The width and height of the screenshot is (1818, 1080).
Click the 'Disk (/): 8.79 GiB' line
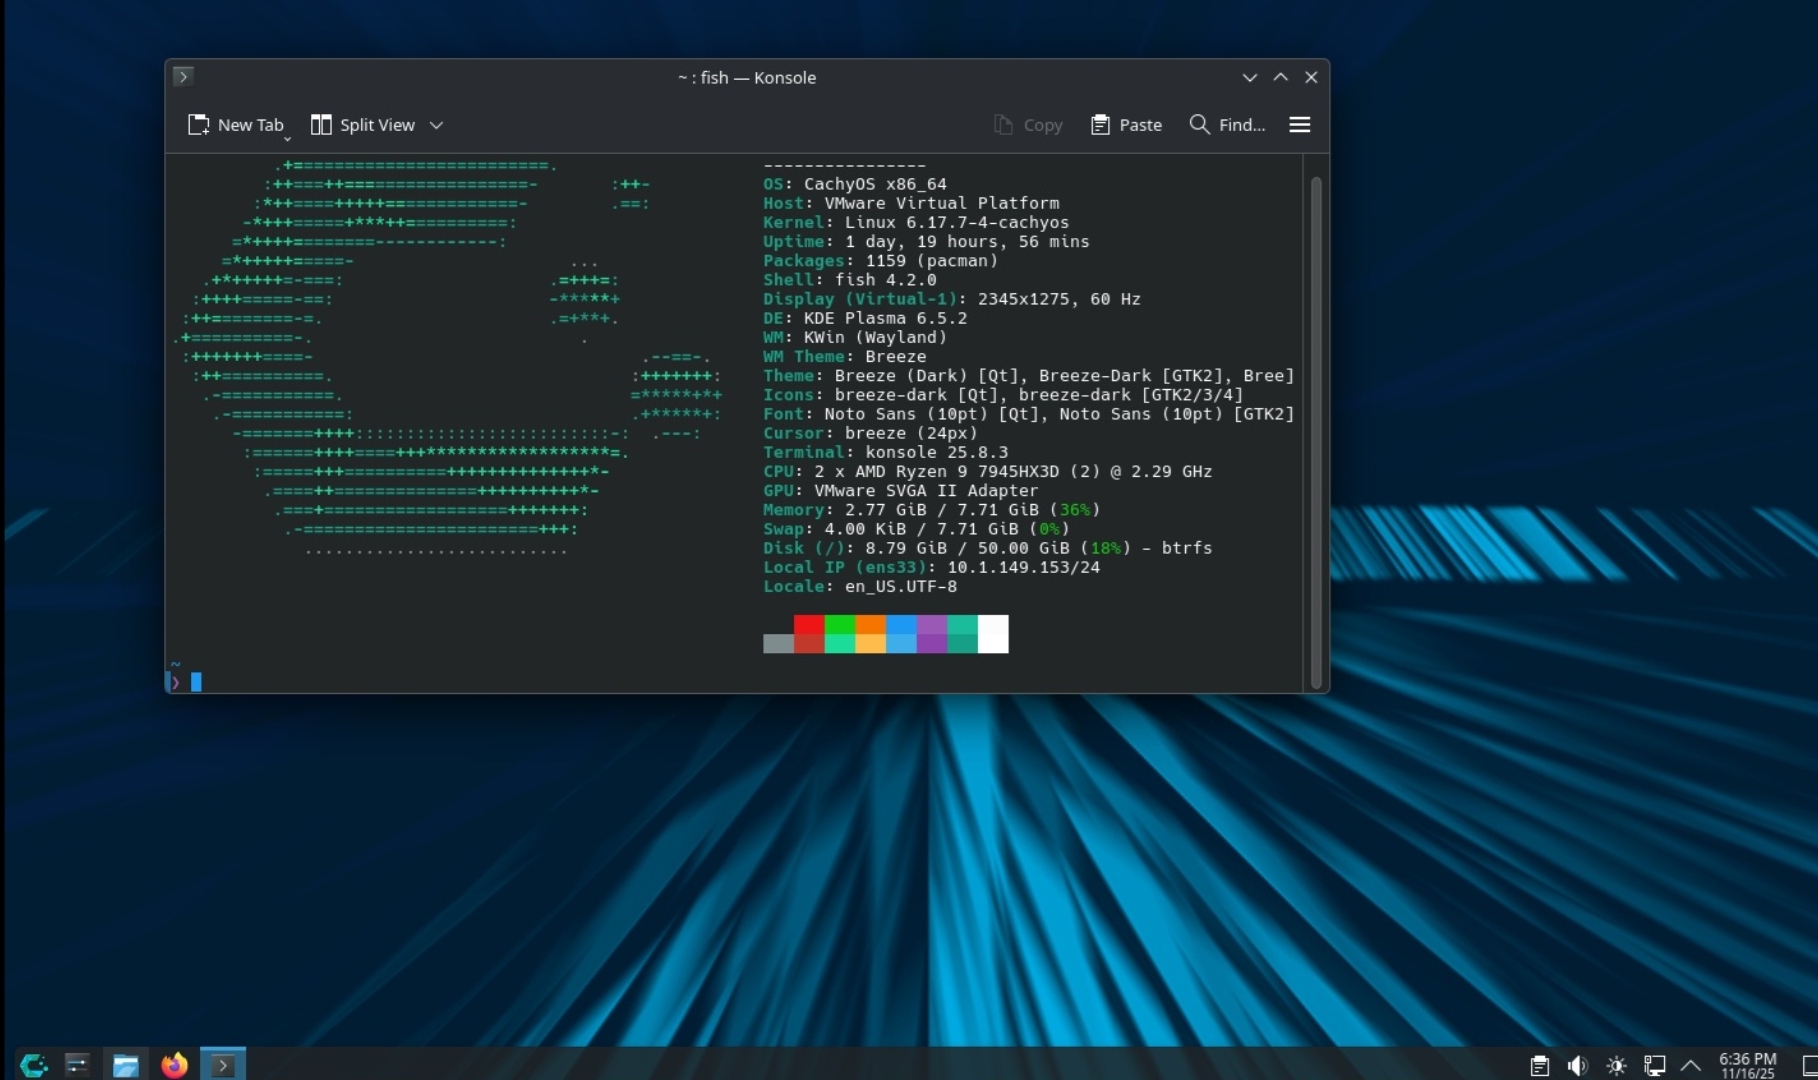click(988, 548)
